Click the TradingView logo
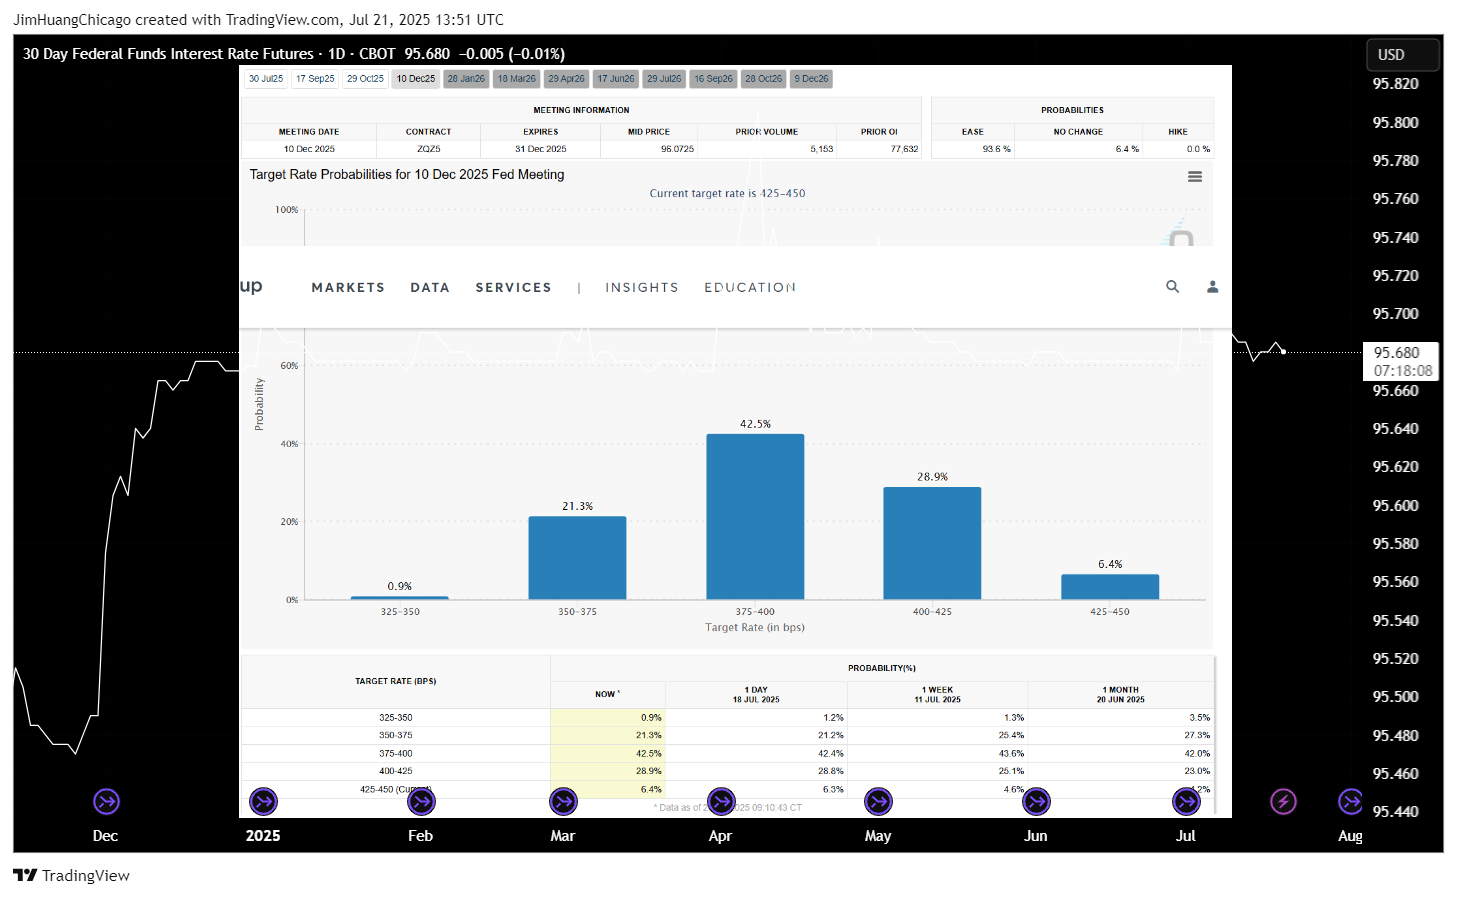Screen dimensions: 1457x897 [x=72, y=875]
